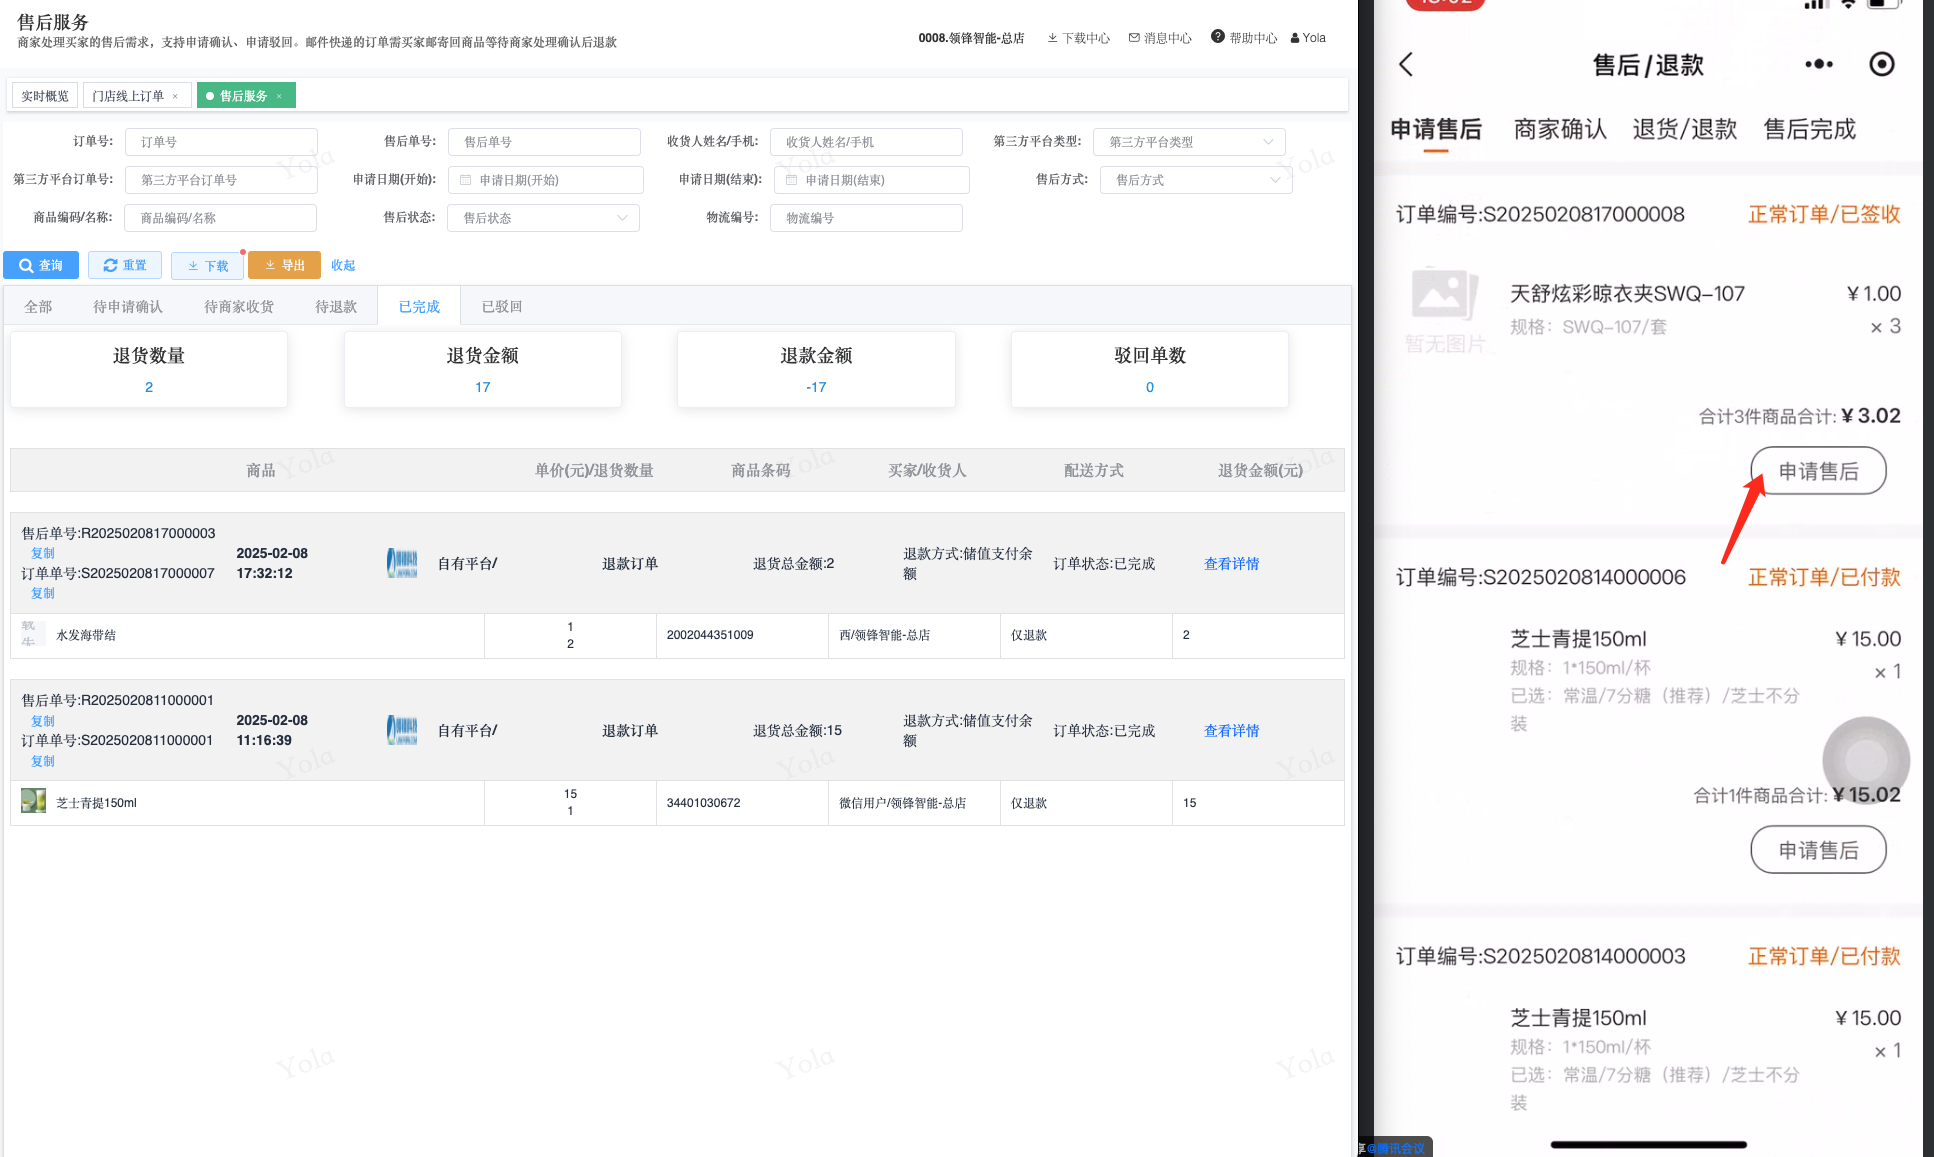Open the 帮助中心 help icon
This screenshot has height=1157, width=1934.
(1217, 37)
